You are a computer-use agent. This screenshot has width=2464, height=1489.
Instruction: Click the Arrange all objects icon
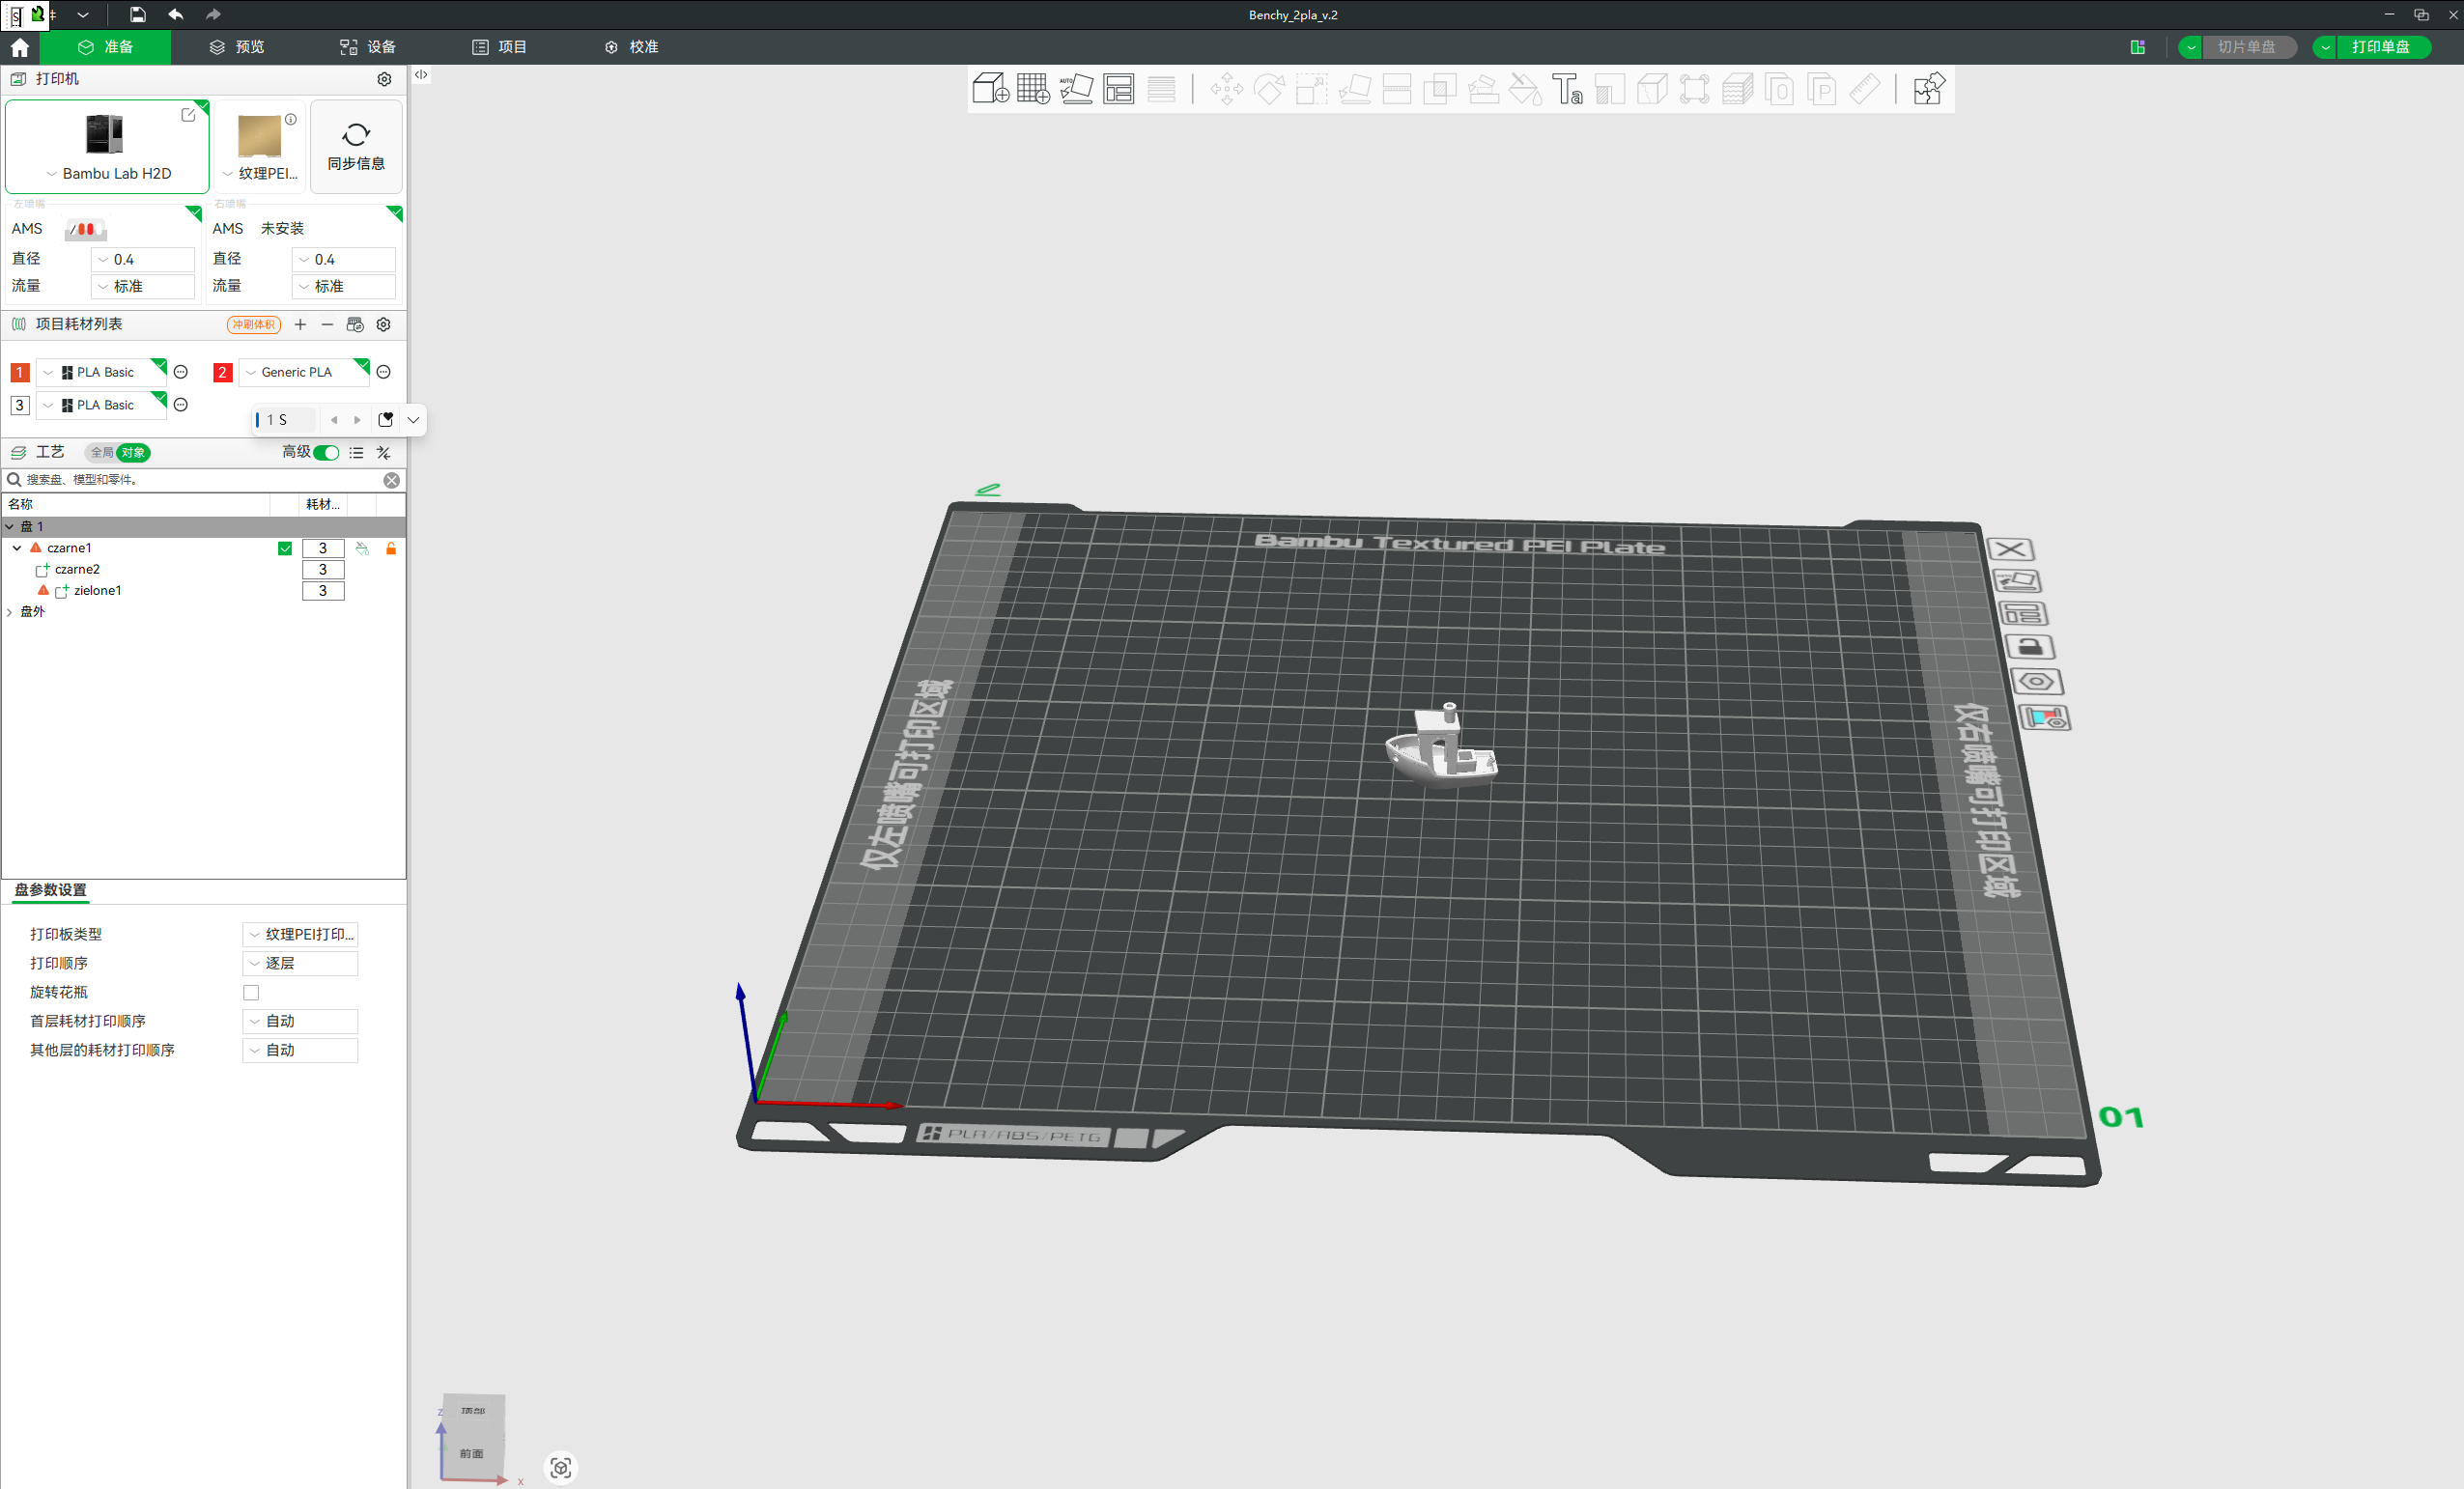tap(1118, 89)
